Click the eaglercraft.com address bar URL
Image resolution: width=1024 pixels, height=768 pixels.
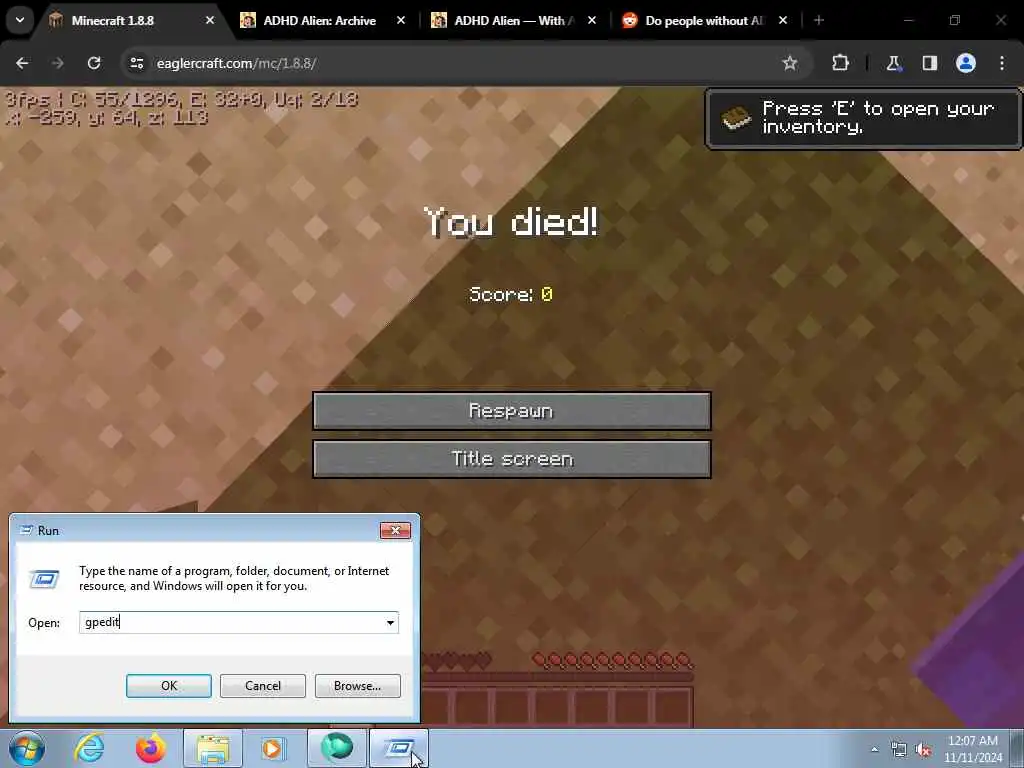pyautogui.click(x=236, y=63)
